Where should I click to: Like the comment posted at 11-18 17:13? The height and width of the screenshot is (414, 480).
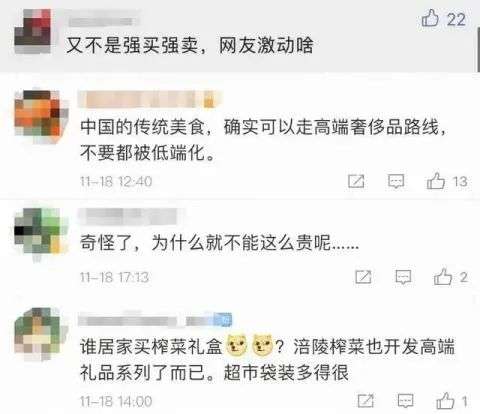pyautogui.click(x=443, y=277)
